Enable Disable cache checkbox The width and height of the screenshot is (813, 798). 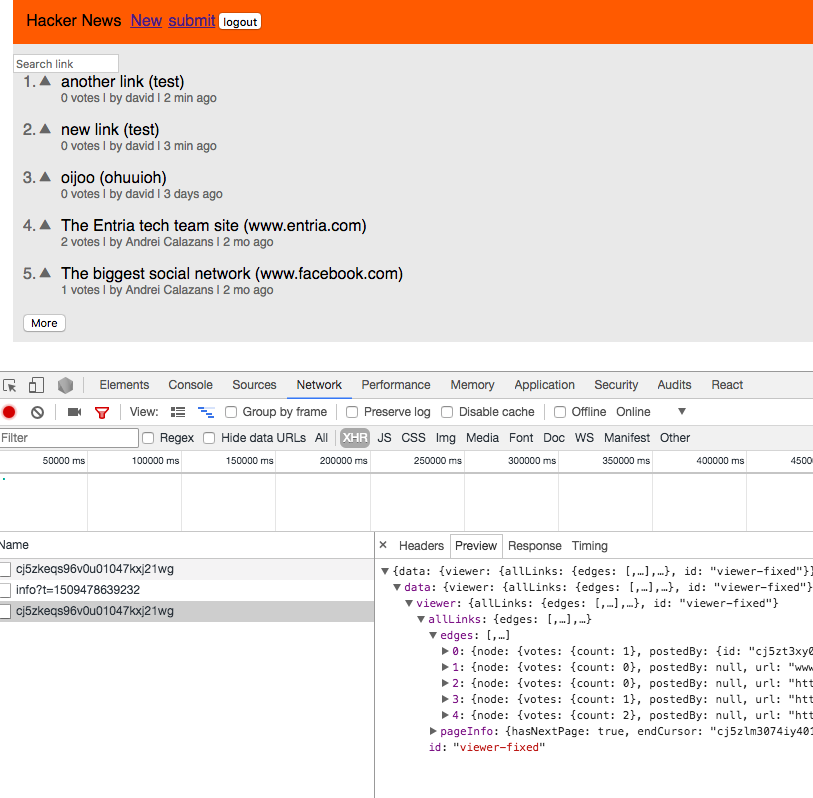447,412
